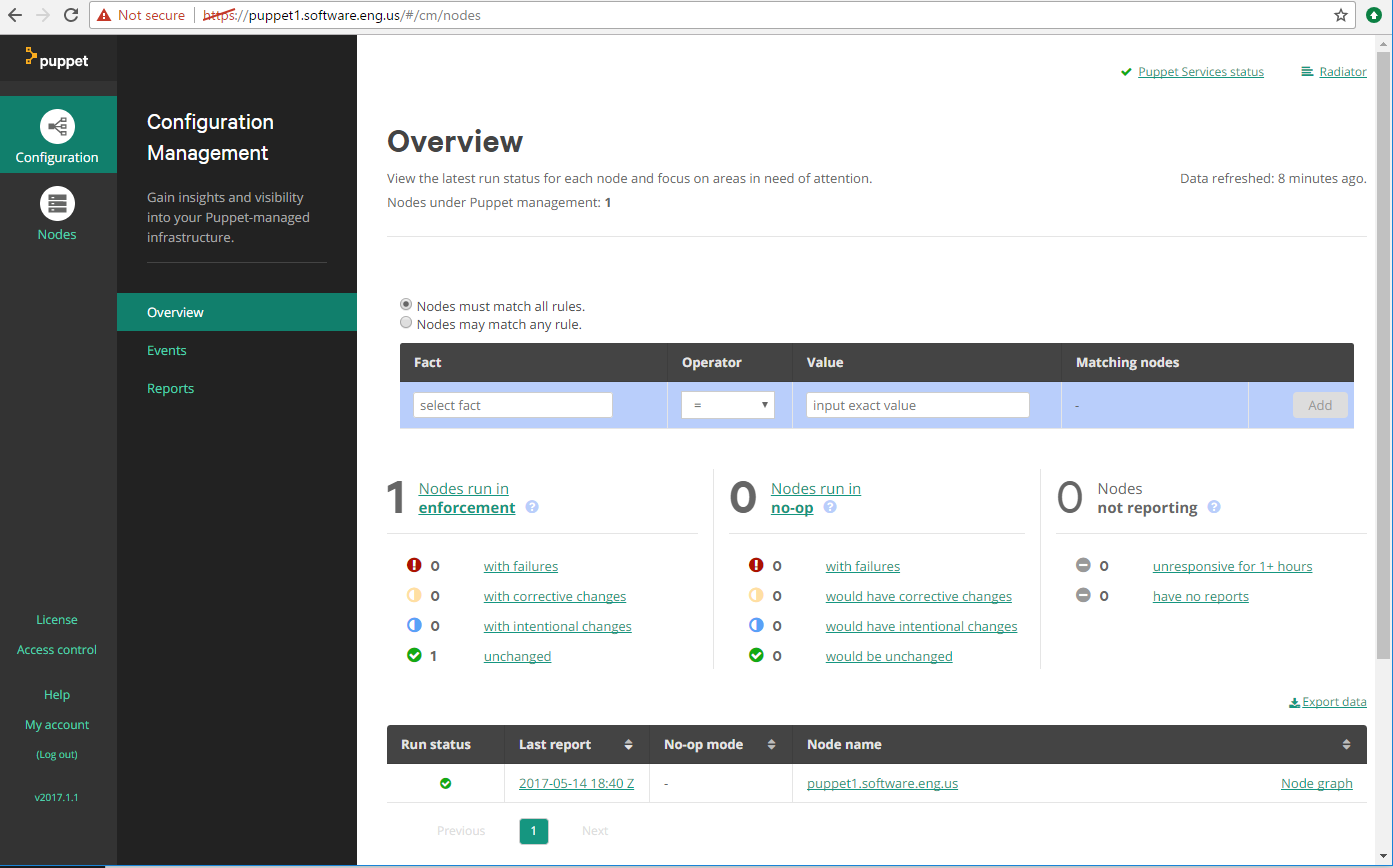Select 'Nodes must match all rules' radio
Screen dimensions: 1393x868
(x=406, y=304)
